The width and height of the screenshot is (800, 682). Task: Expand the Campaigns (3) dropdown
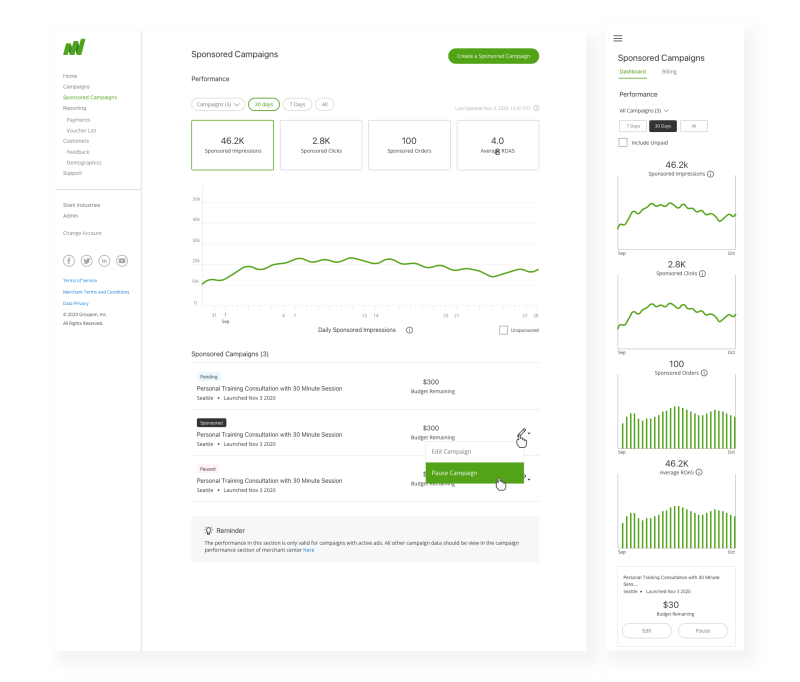pos(218,104)
